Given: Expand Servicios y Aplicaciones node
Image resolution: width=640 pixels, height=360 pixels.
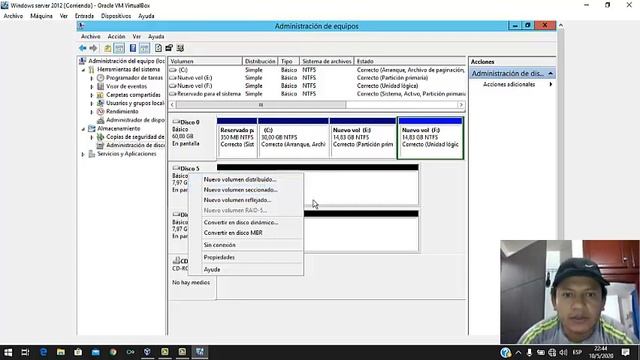Looking at the screenshot, I should coord(83,154).
